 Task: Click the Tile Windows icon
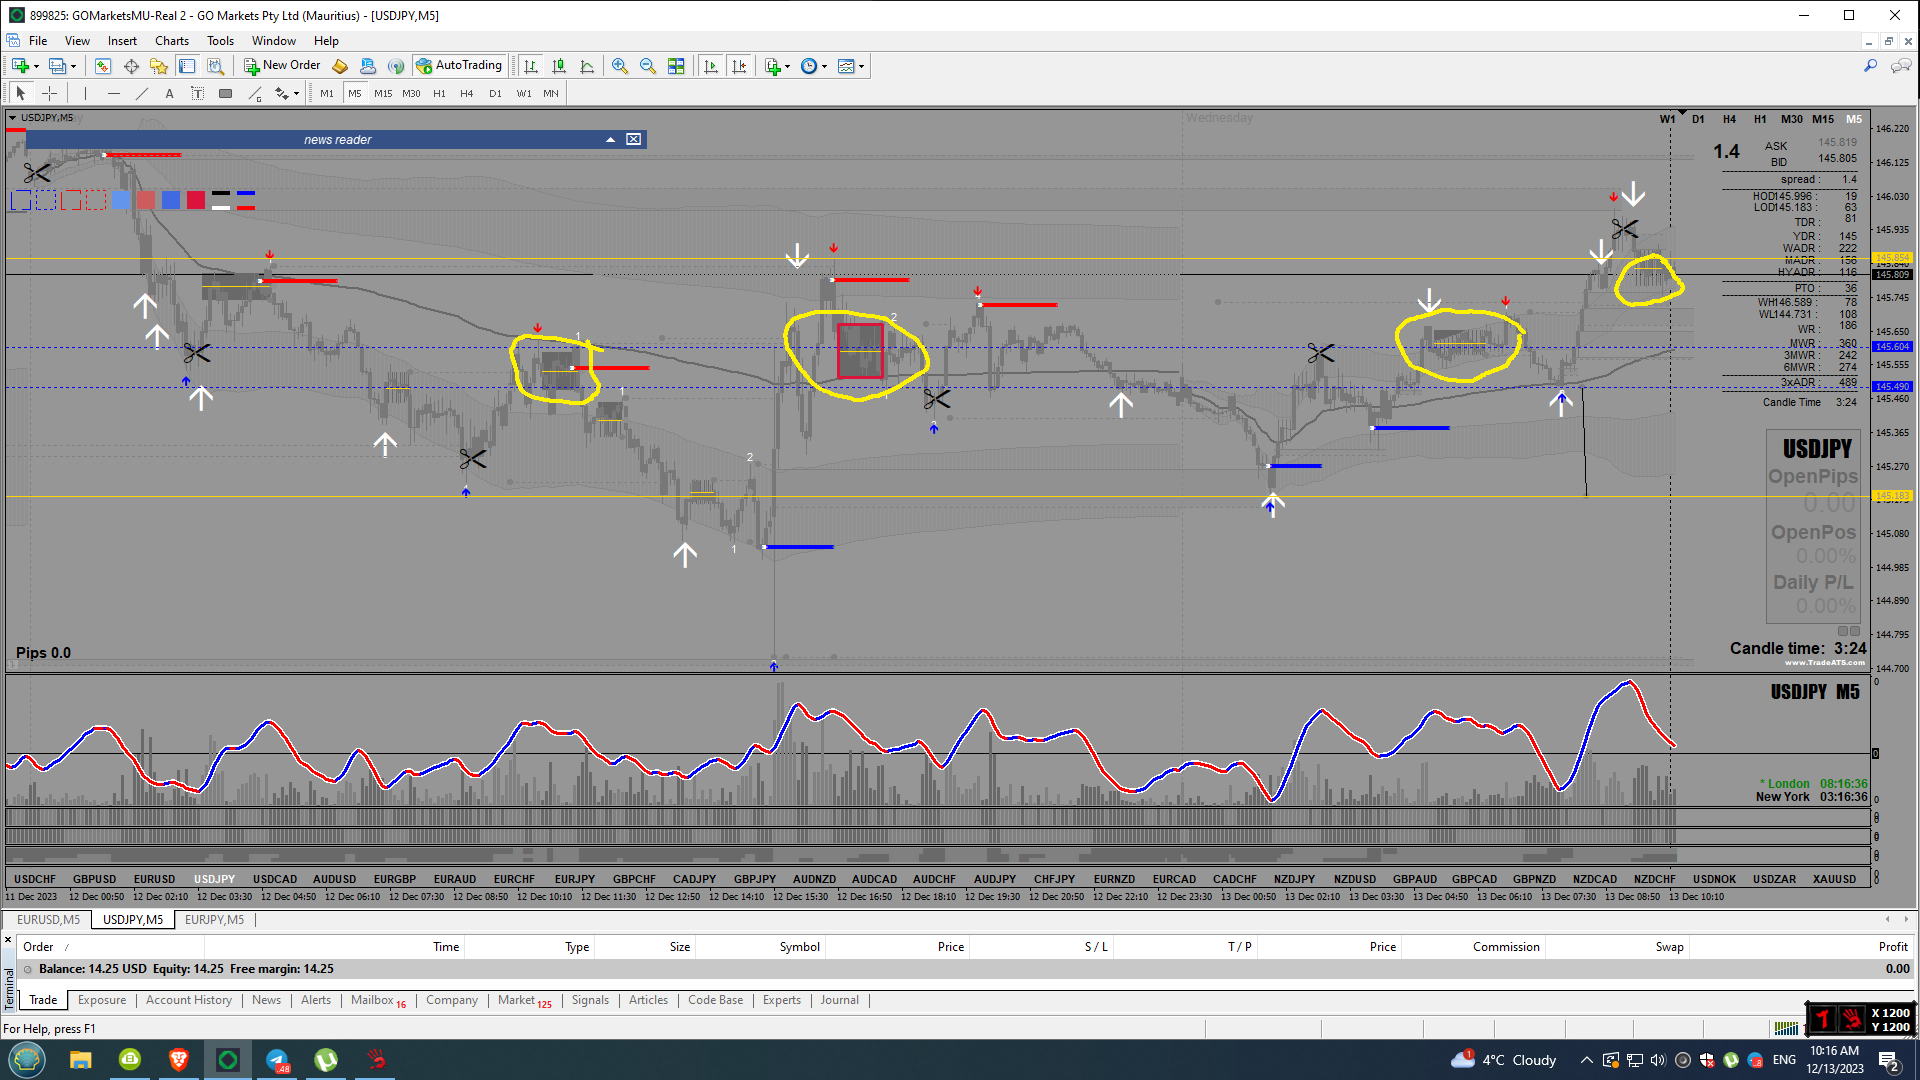(x=676, y=66)
